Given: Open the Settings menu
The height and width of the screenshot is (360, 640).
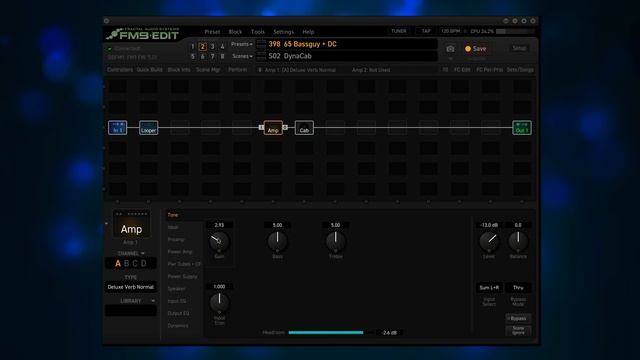Looking at the screenshot, I should 284,32.
